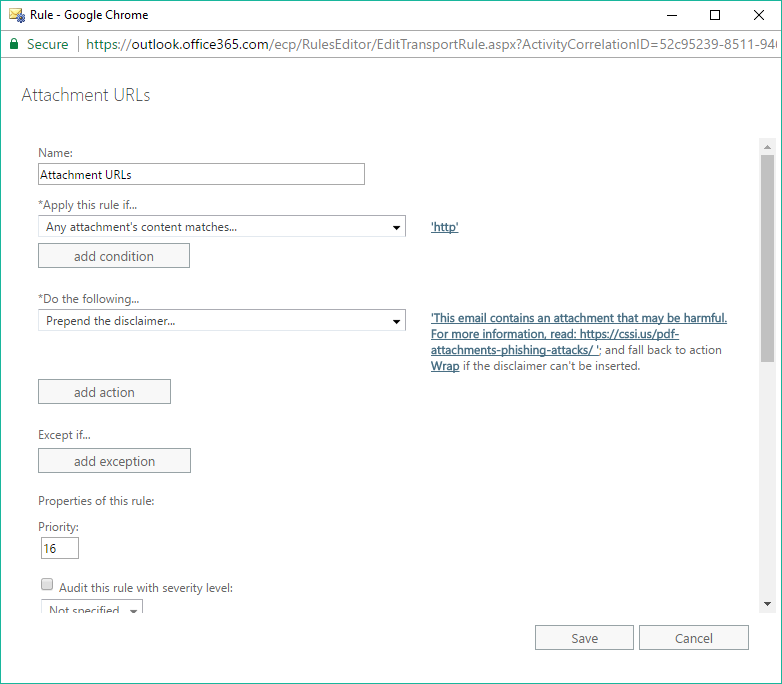
Task: Click the envelope icon in the title bar
Action: coord(16,15)
